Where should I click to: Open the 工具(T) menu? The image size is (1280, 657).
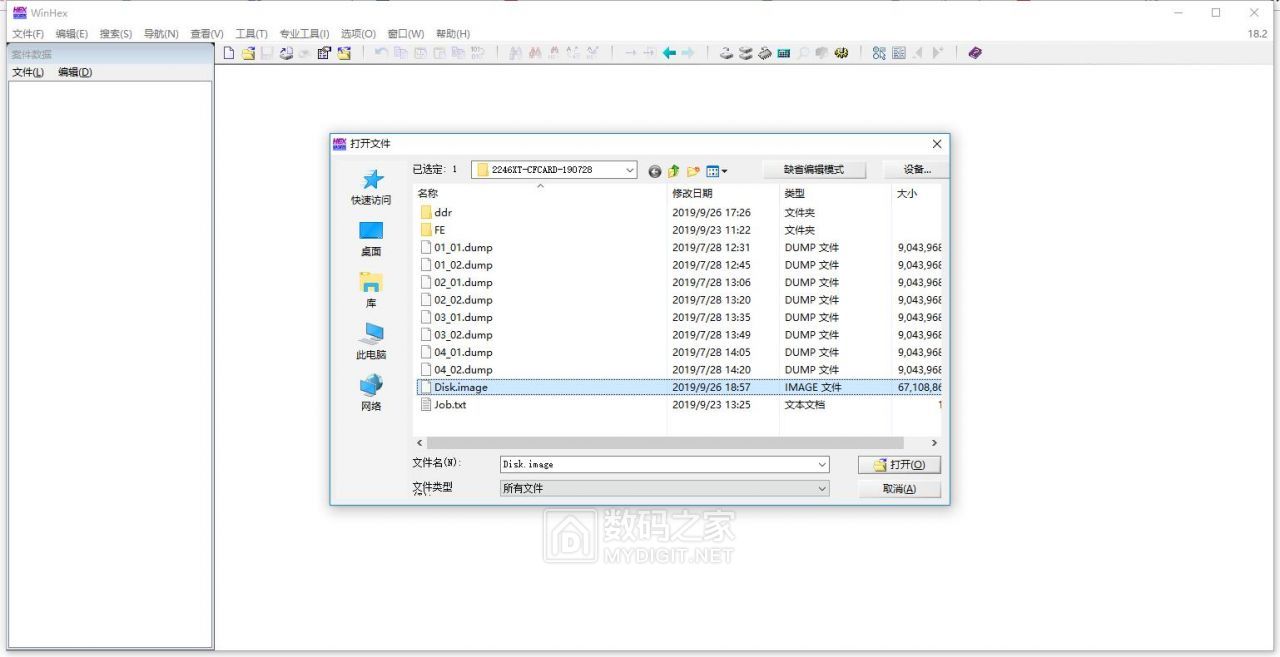(x=251, y=34)
